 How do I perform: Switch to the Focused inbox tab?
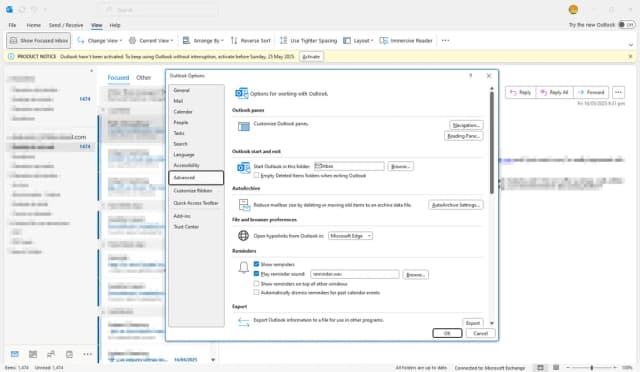[x=118, y=78]
